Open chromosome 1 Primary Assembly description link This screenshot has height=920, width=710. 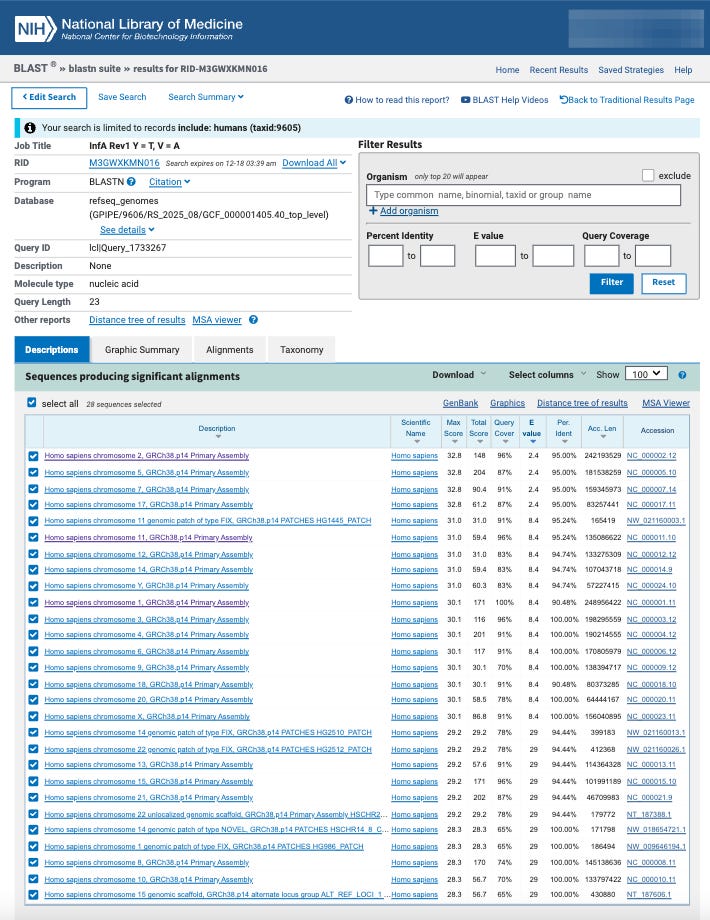click(x=147, y=603)
